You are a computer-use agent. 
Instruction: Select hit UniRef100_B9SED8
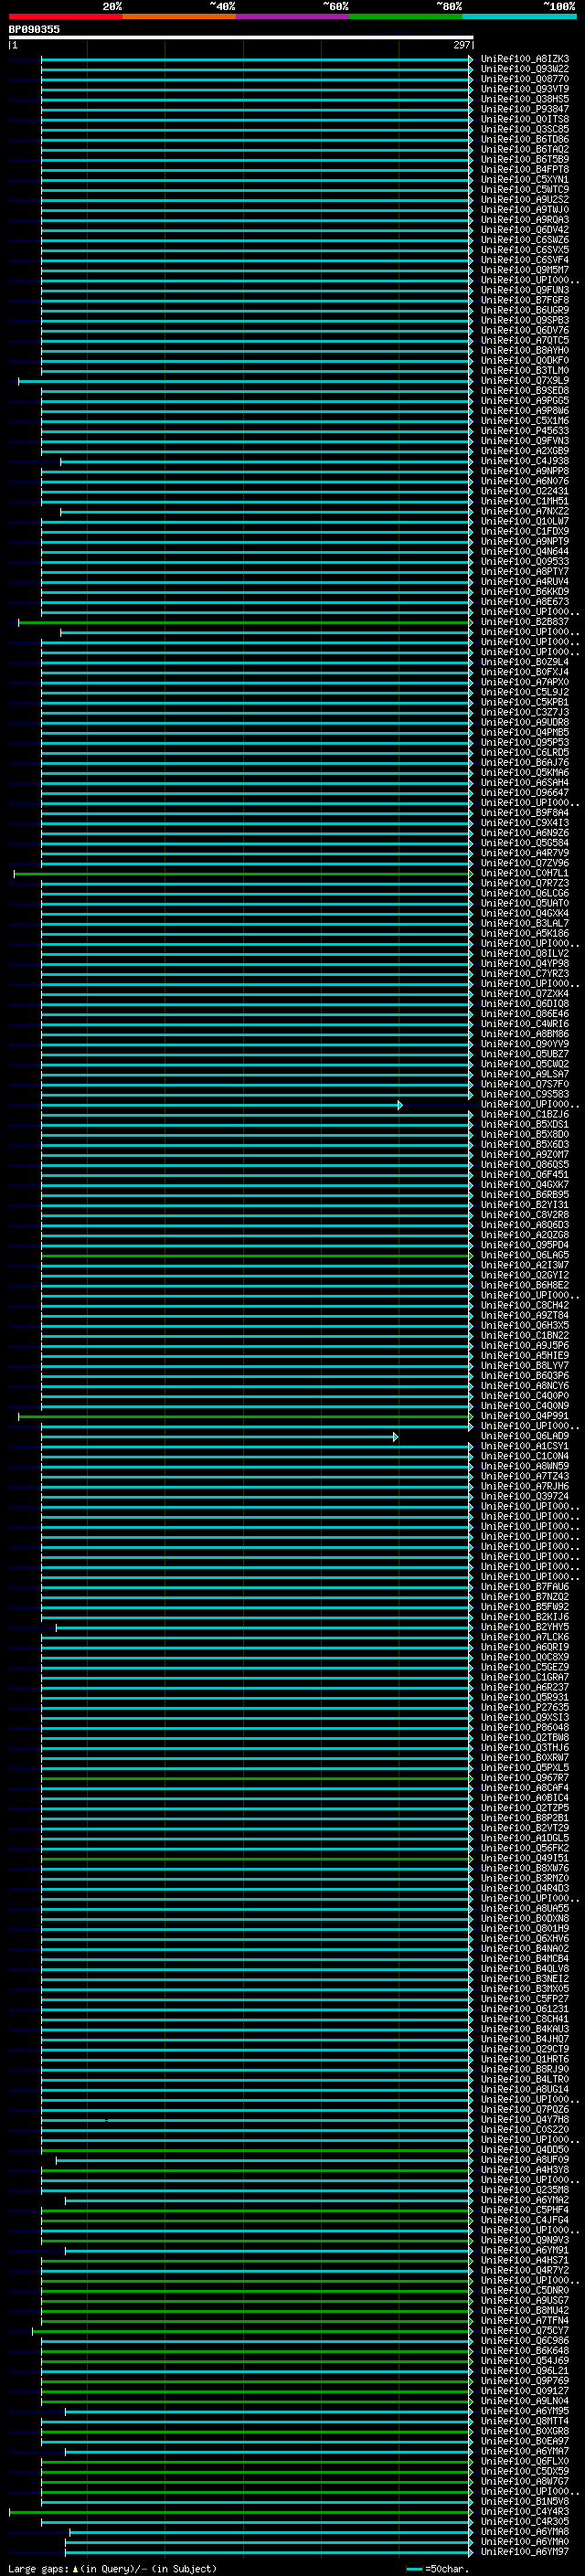pyautogui.click(x=525, y=391)
